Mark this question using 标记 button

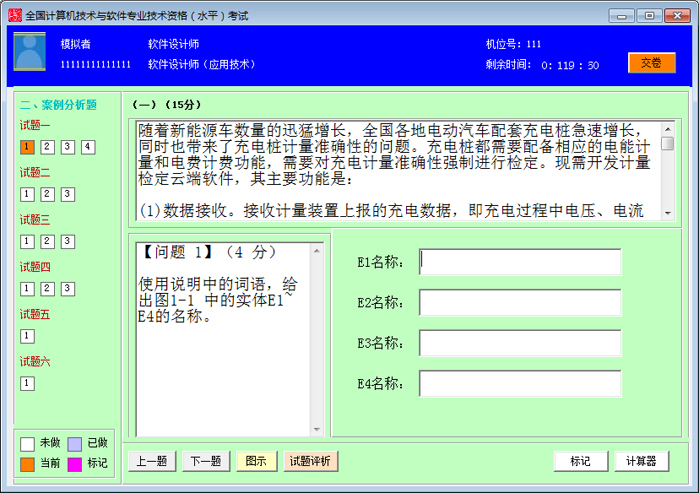(x=580, y=461)
